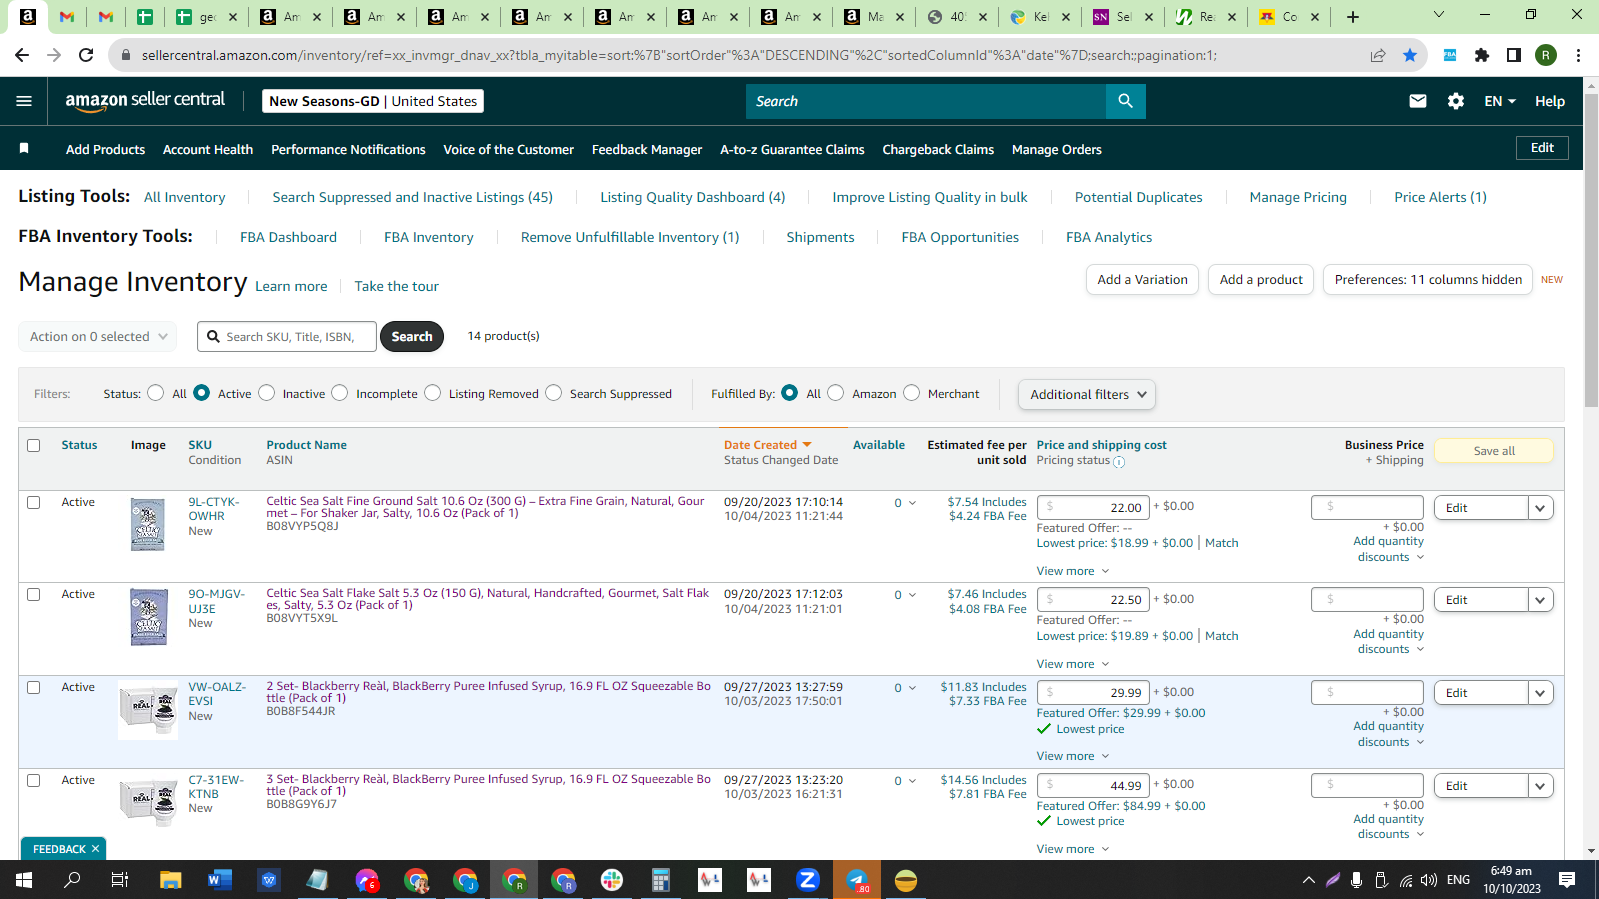Bookmark this page with the star icon
Viewport: 1599px width, 899px height.
tap(1410, 55)
